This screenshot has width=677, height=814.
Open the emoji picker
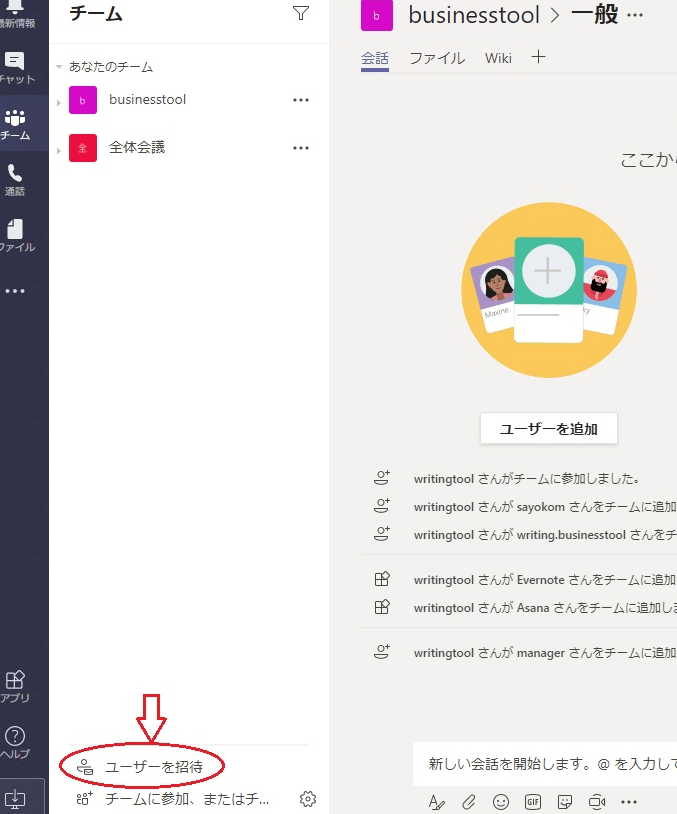[x=501, y=801]
